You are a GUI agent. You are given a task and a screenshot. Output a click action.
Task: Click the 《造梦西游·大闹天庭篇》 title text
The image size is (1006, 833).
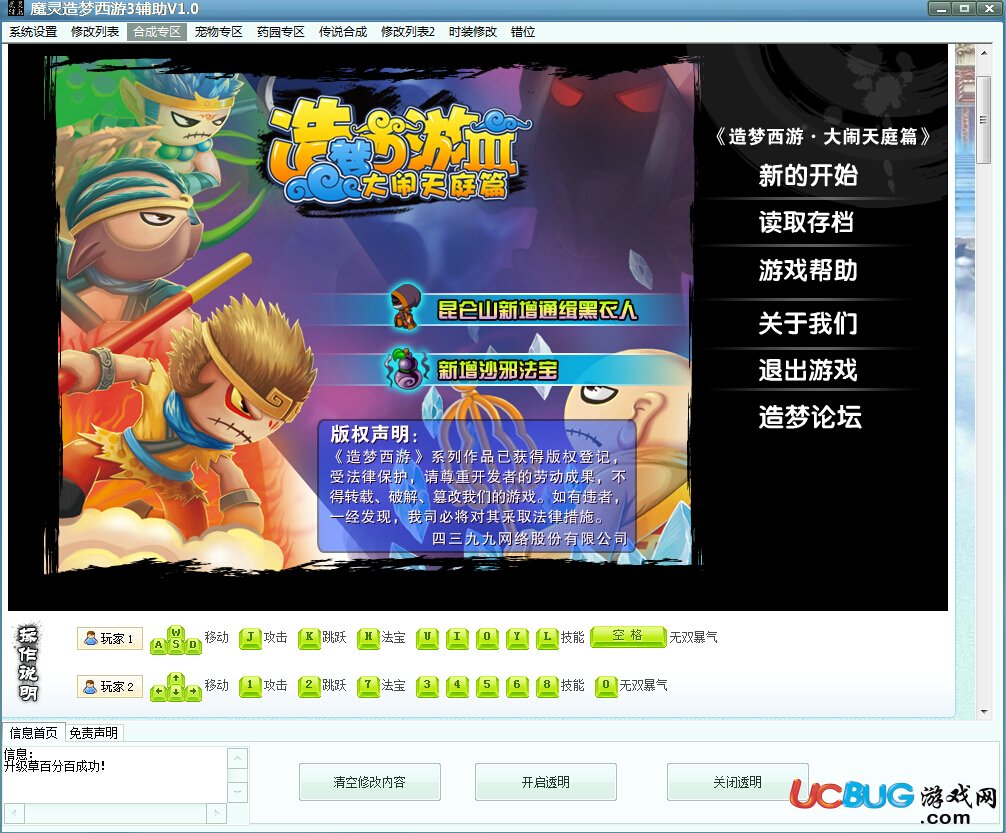pyautogui.click(x=823, y=136)
